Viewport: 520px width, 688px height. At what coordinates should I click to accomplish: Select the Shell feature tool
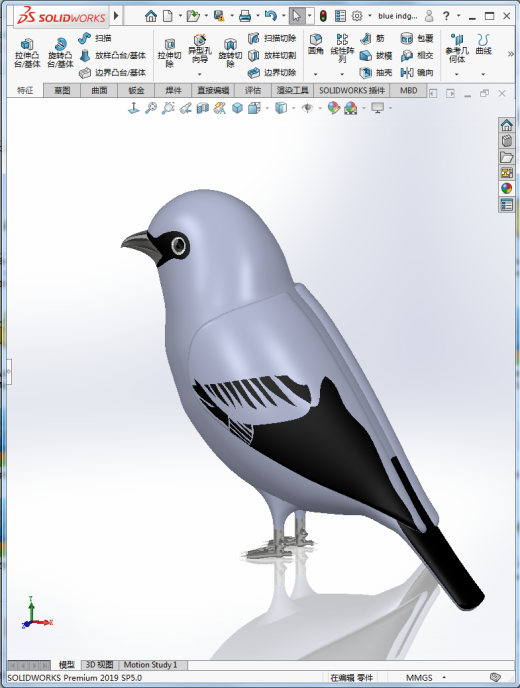[x=376, y=72]
